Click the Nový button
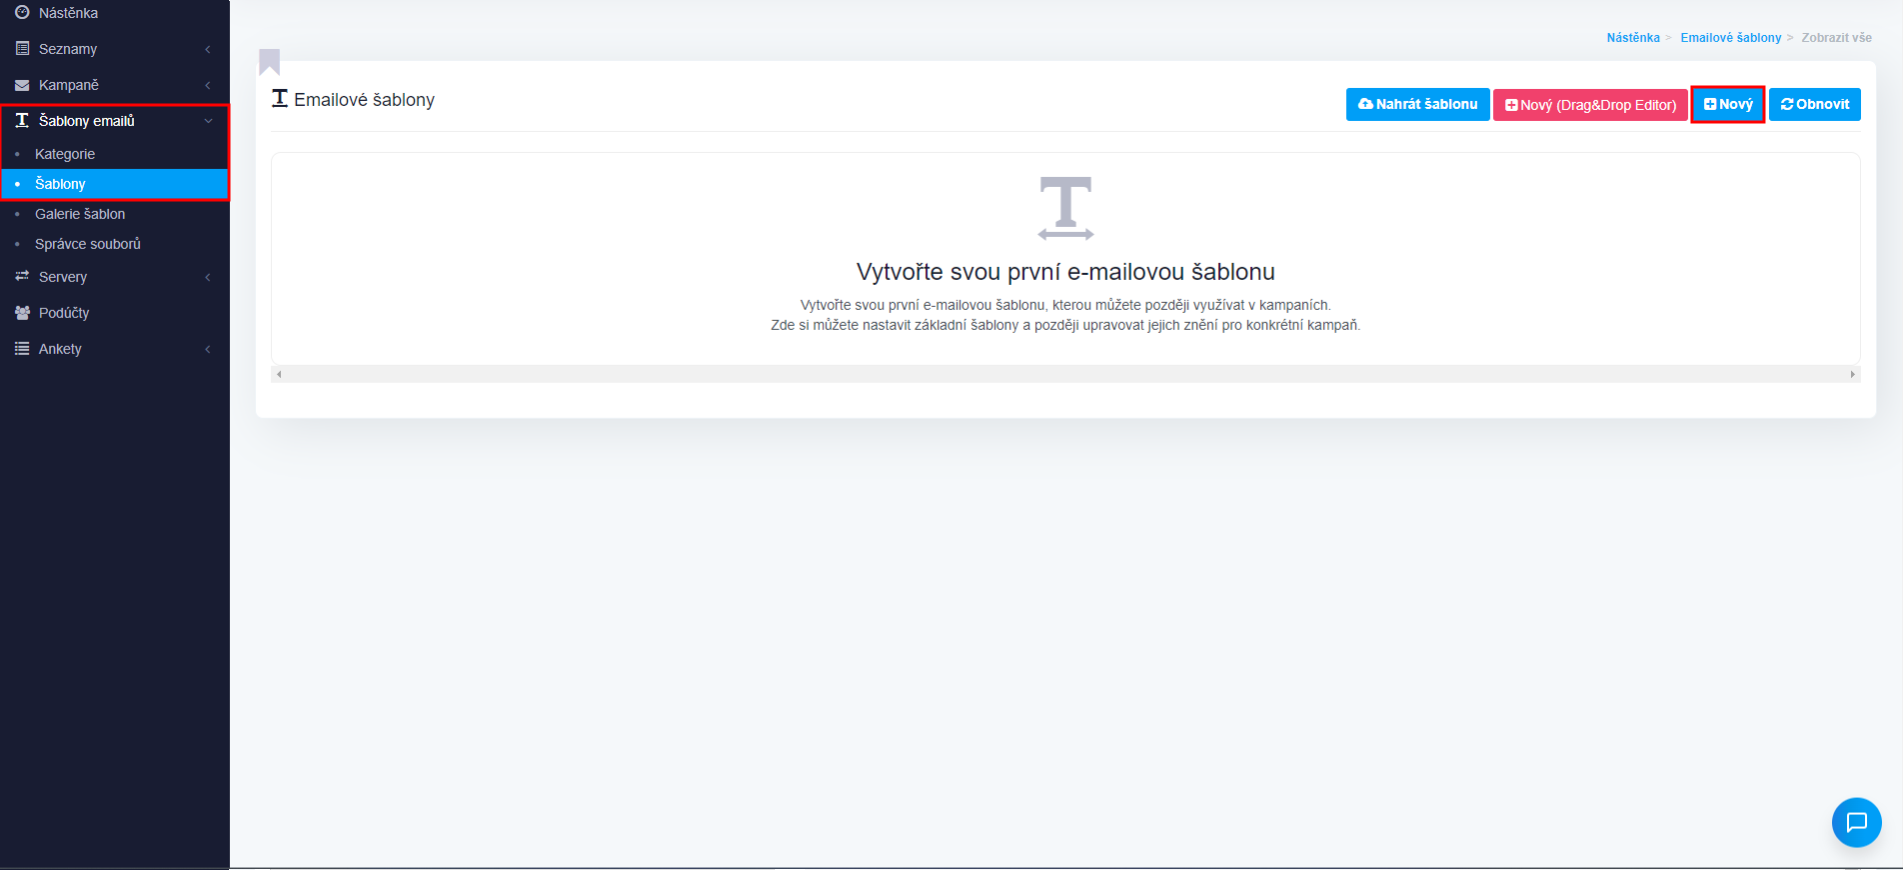This screenshot has height=870, width=1903. coord(1728,104)
